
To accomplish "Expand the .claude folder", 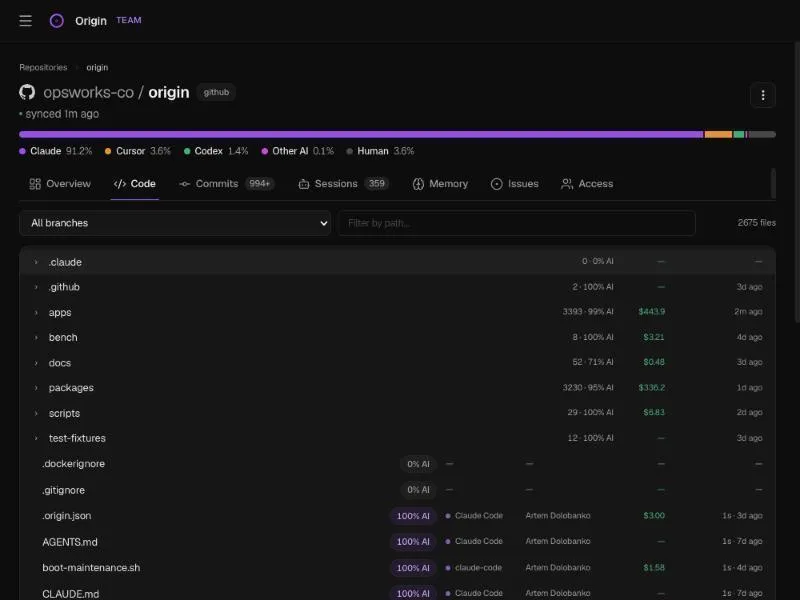I will click(36, 262).
